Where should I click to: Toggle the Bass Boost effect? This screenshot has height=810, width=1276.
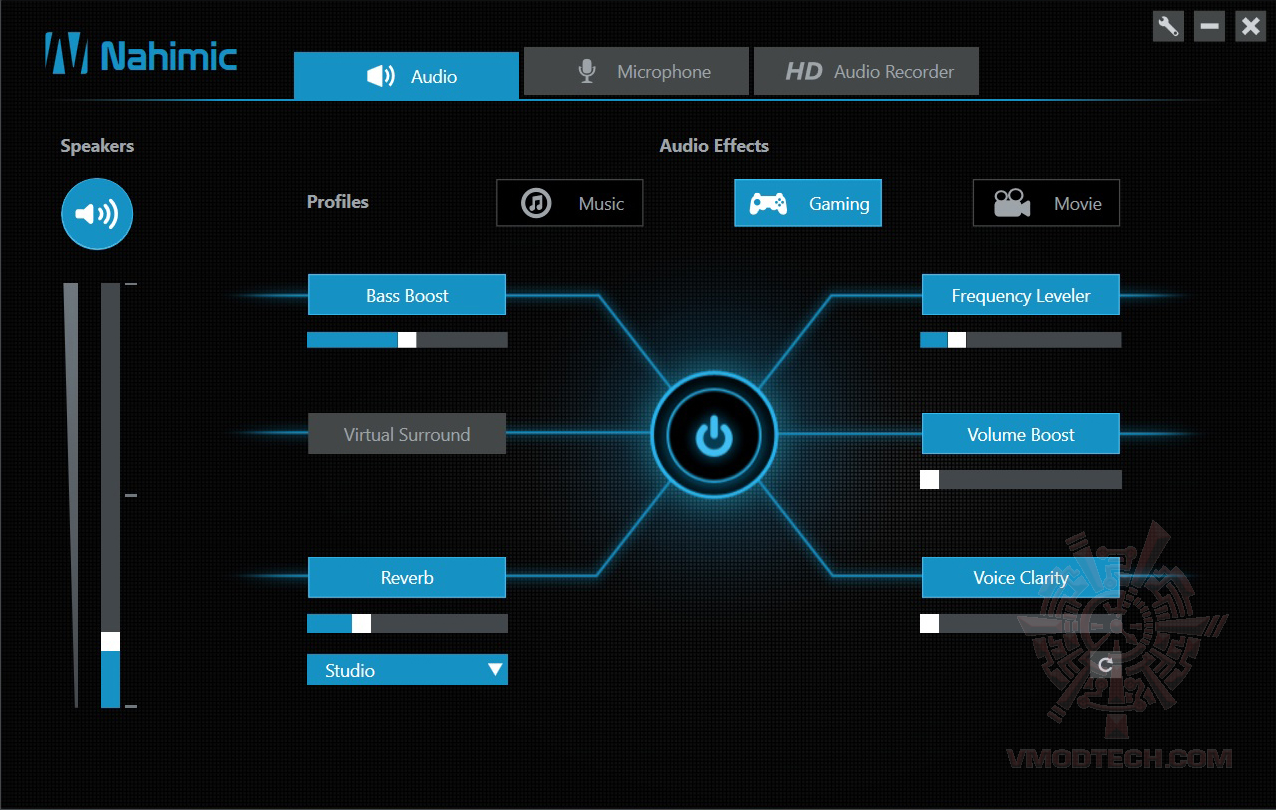click(x=407, y=295)
